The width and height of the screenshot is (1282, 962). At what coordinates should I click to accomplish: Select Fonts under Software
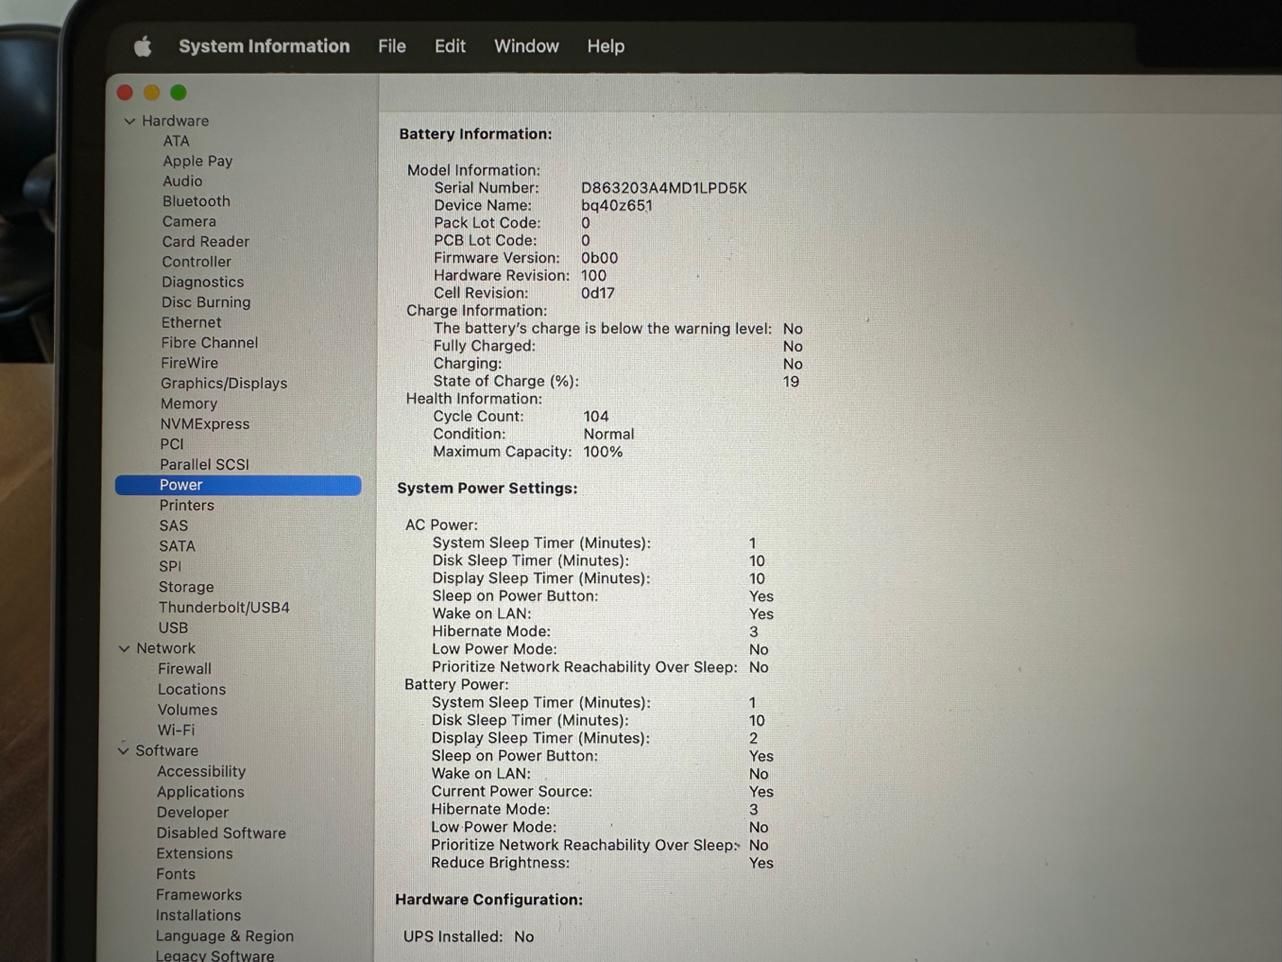(175, 874)
